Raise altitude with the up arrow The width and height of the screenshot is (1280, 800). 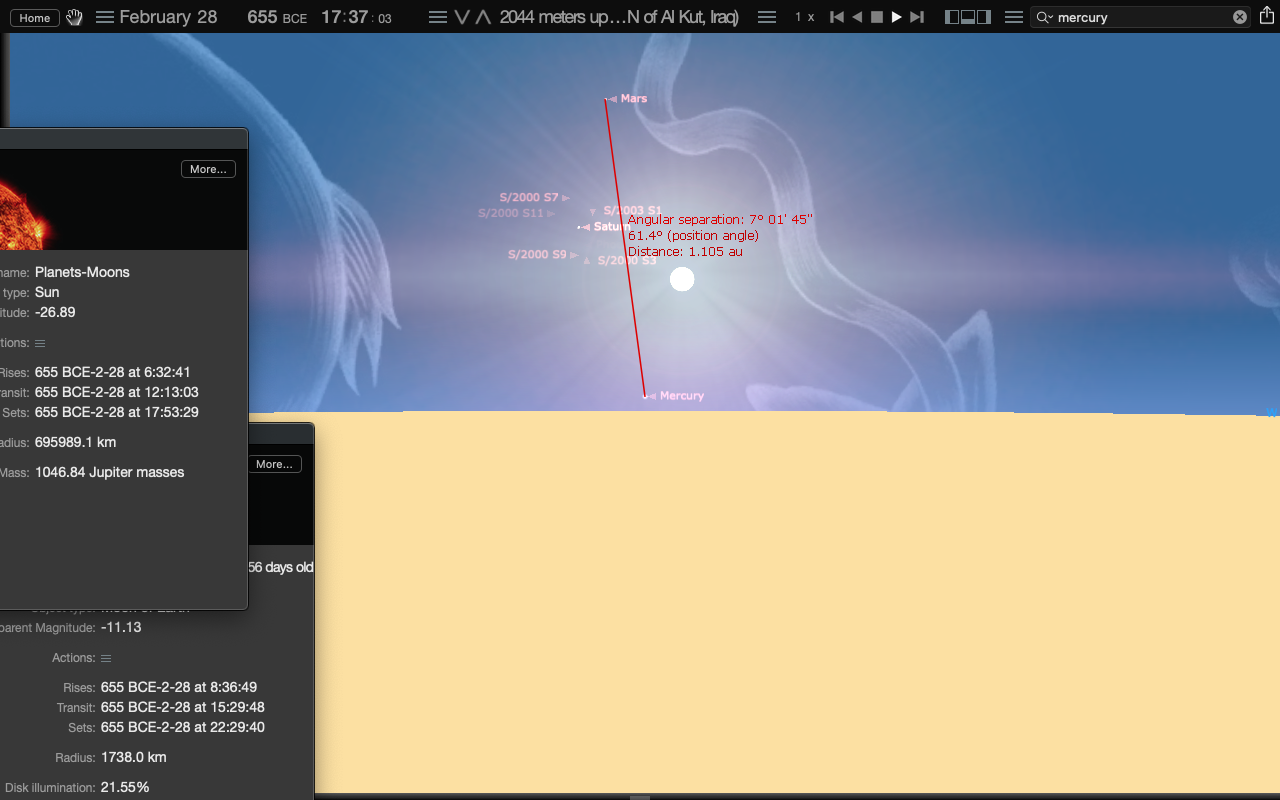[x=483, y=17]
